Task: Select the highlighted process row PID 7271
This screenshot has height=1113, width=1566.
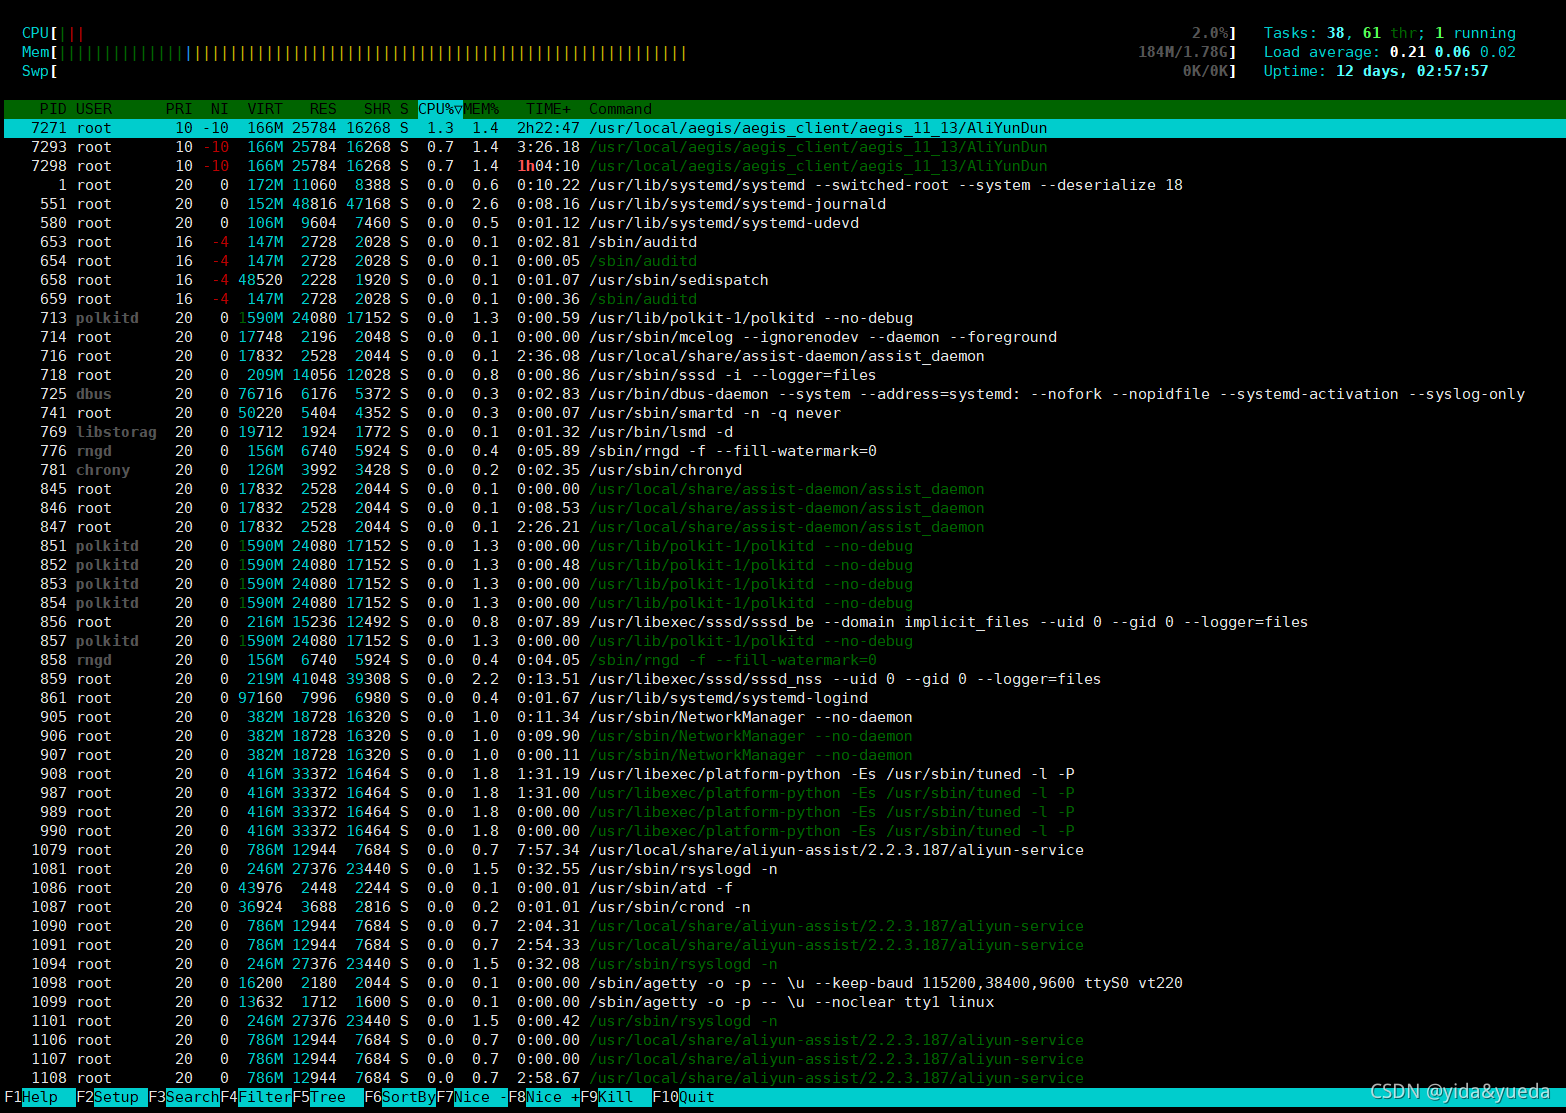Action: 783,128
